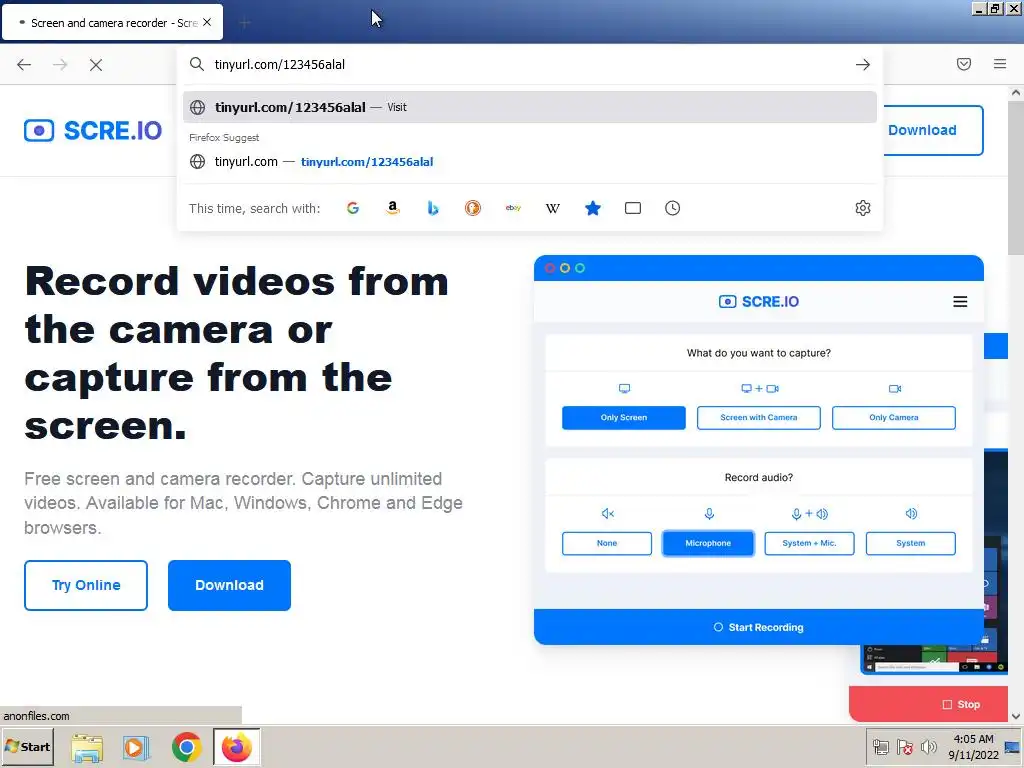Choose System audio option

click(910, 543)
